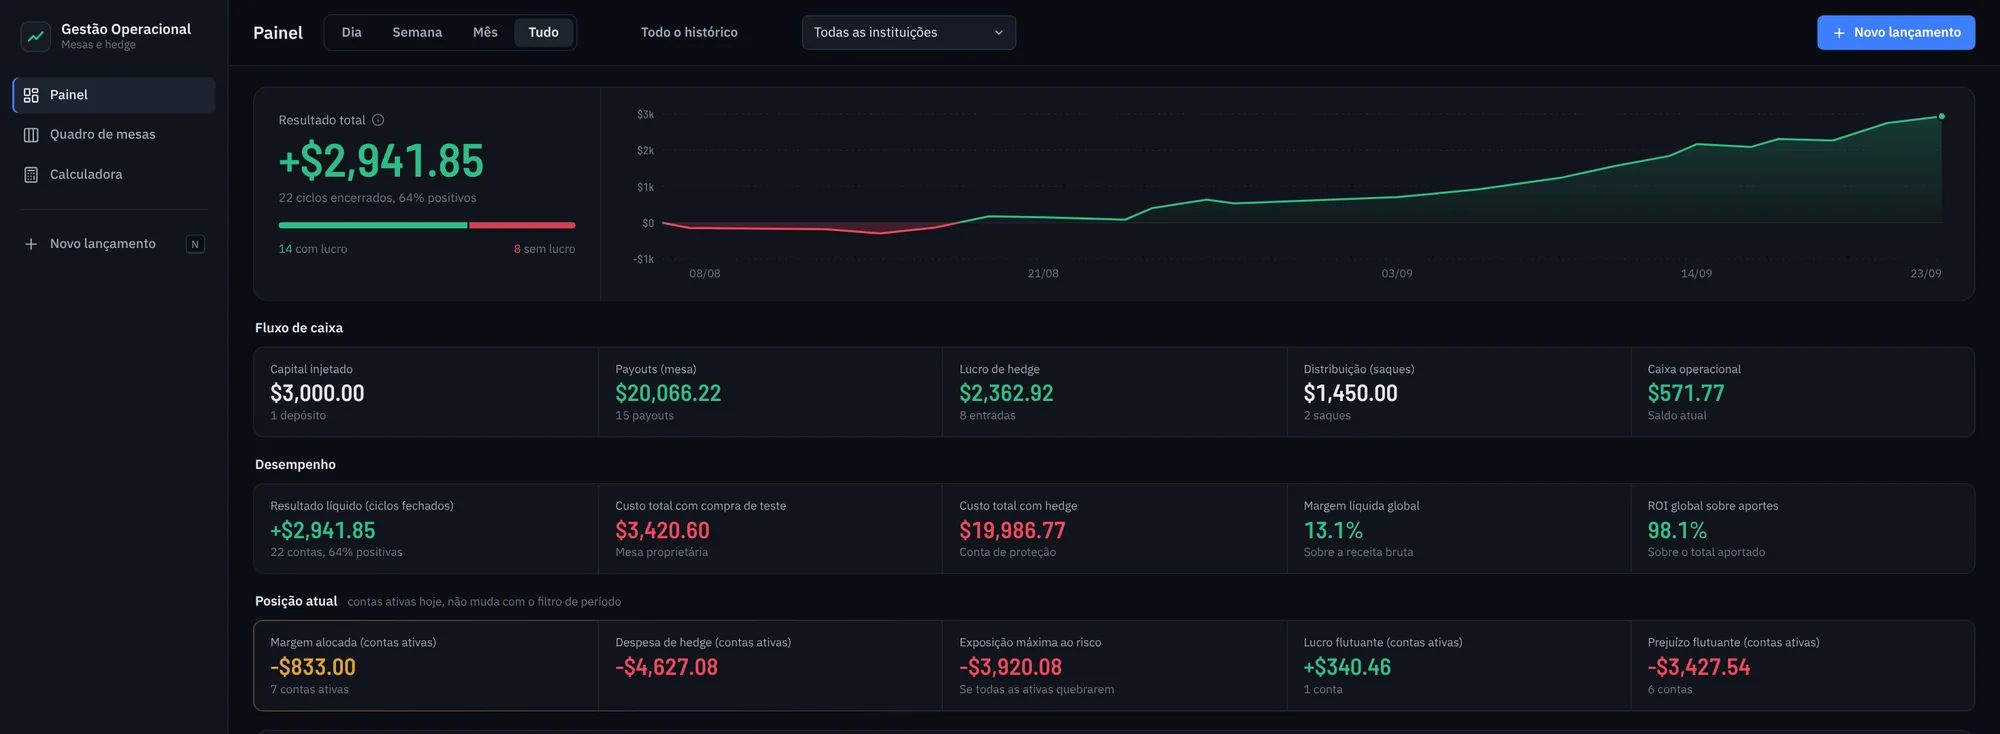This screenshot has width=2000, height=734.
Task: Click the red portion of profit bar
Action: coord(522,225)
